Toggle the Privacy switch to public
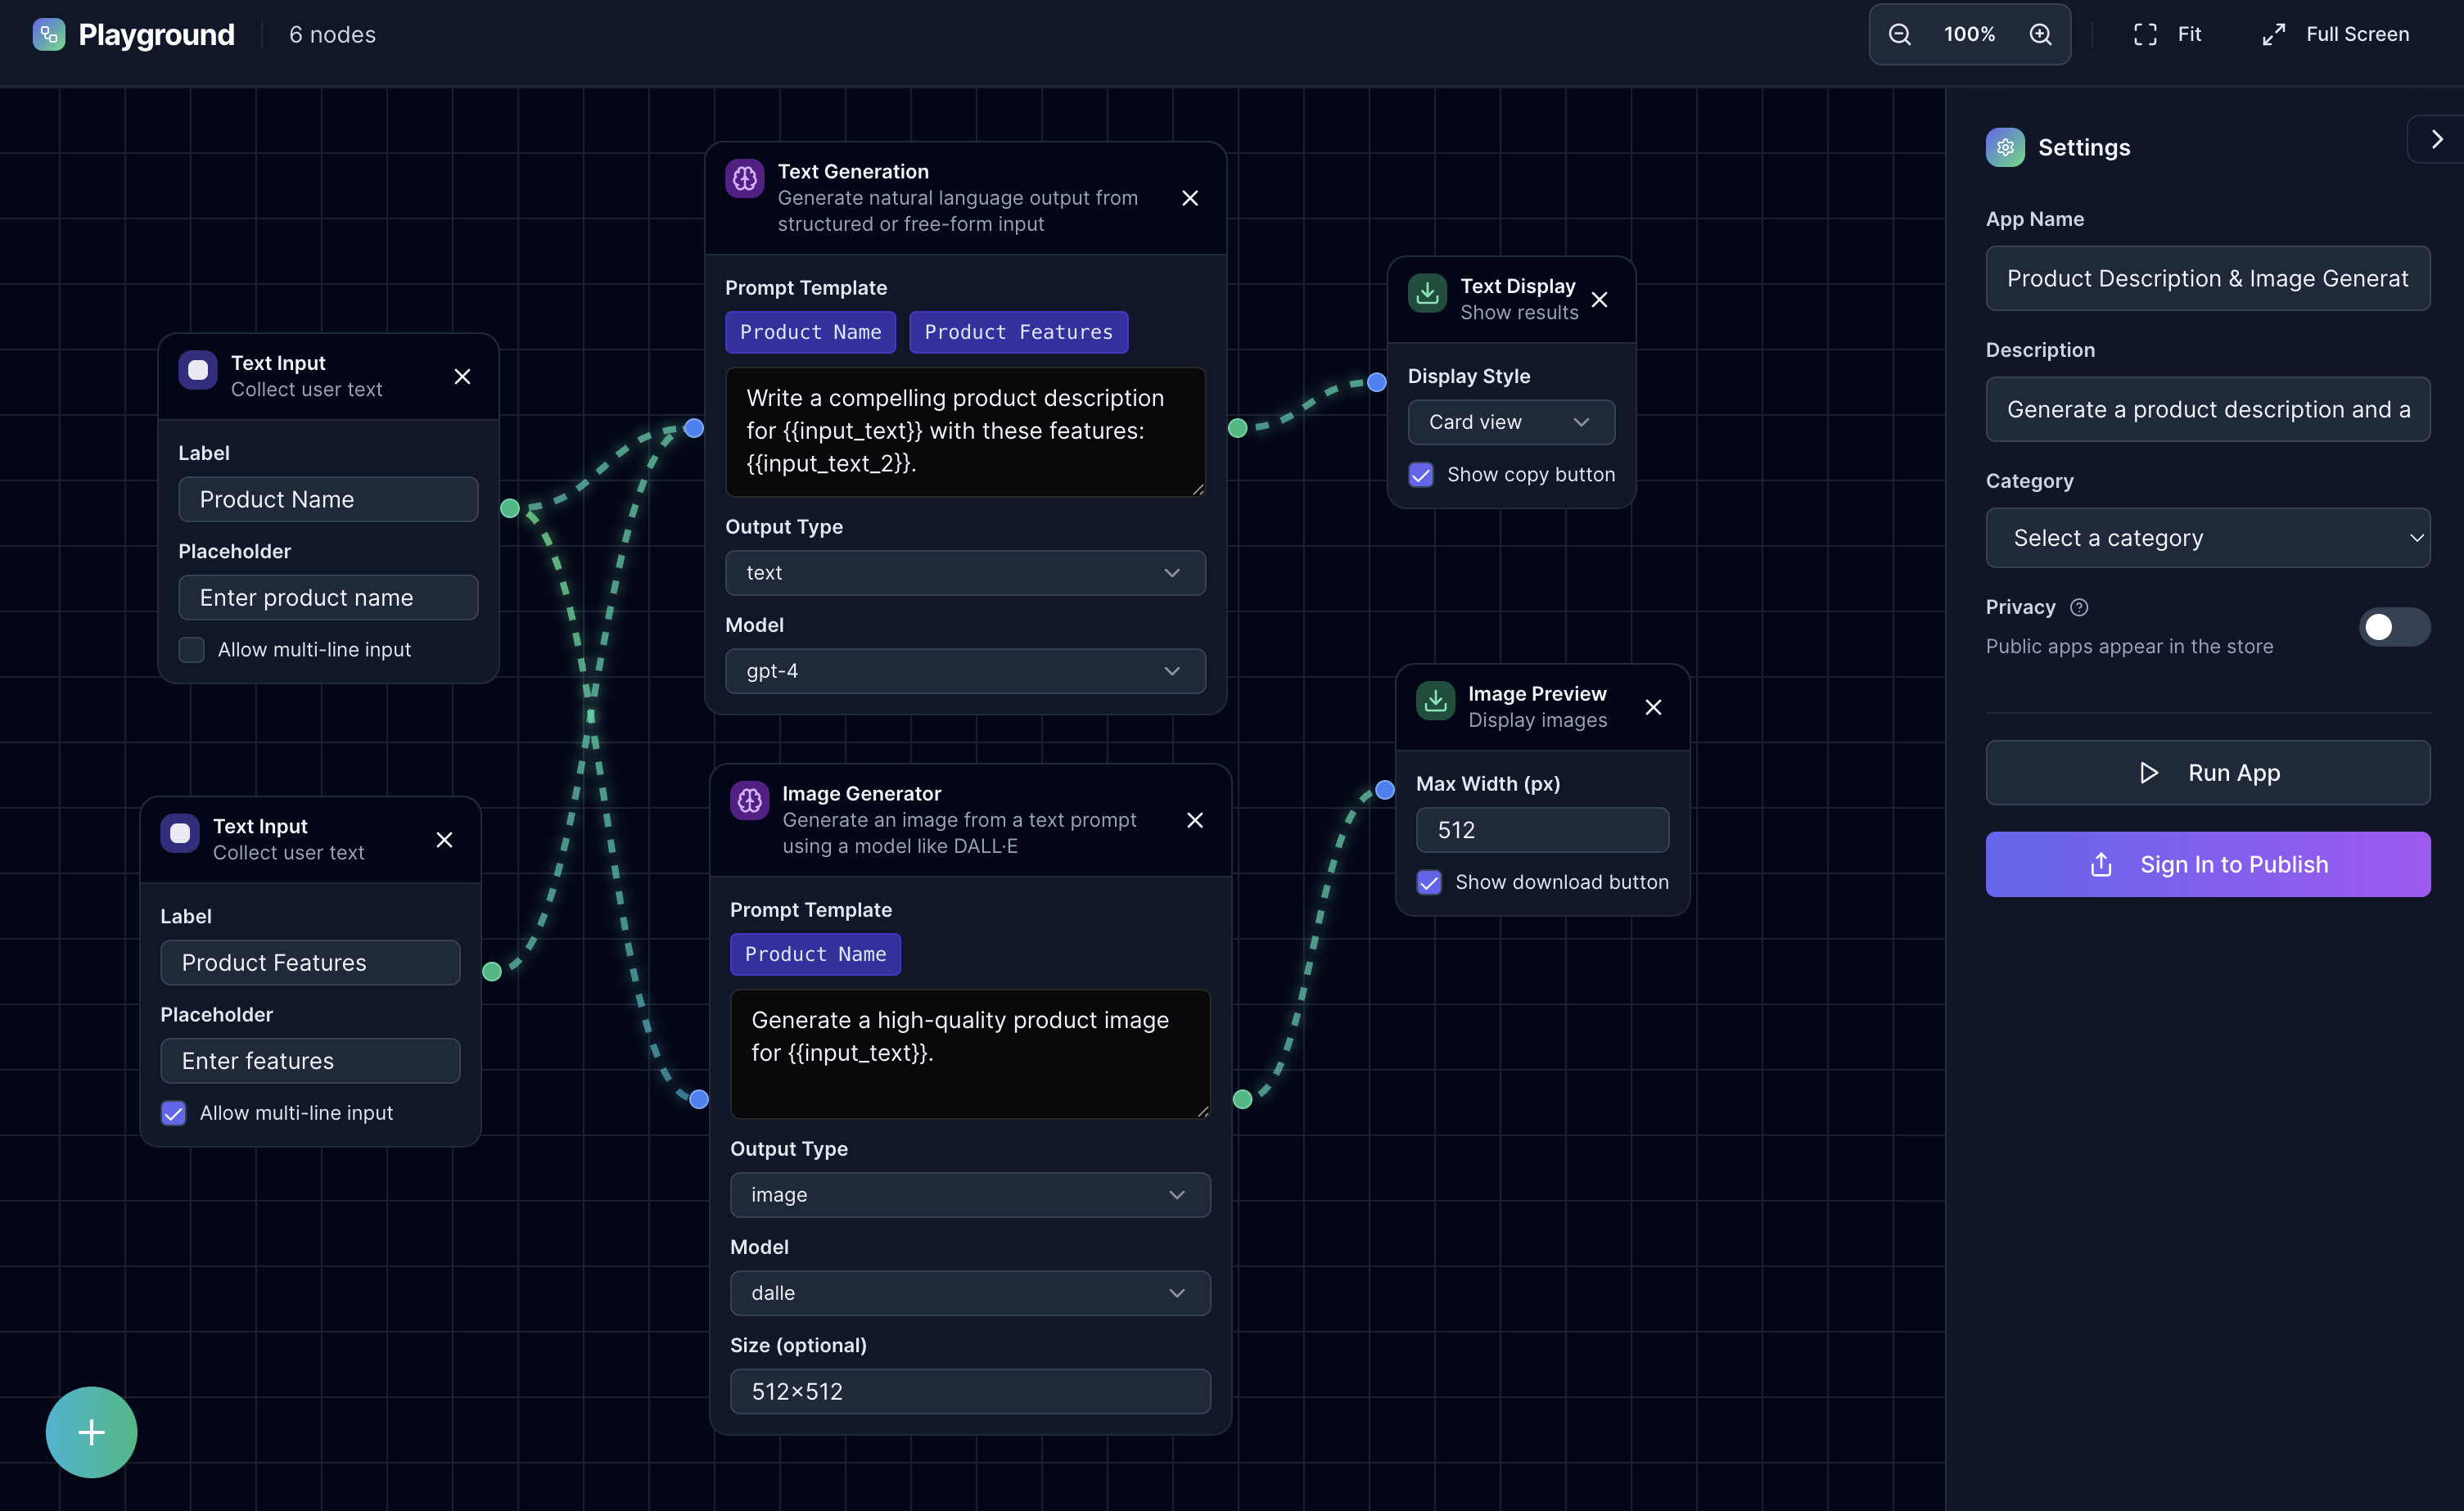This screenshot has width=2464, height=1511. [x=2394, y=627]
